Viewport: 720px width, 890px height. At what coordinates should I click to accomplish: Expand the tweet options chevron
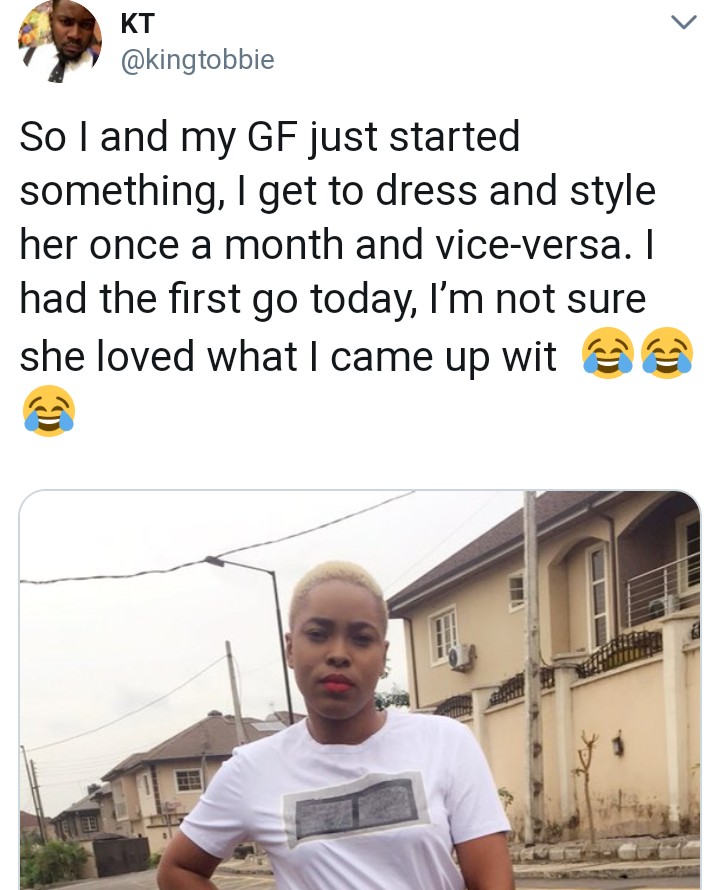tap(683, 22)
